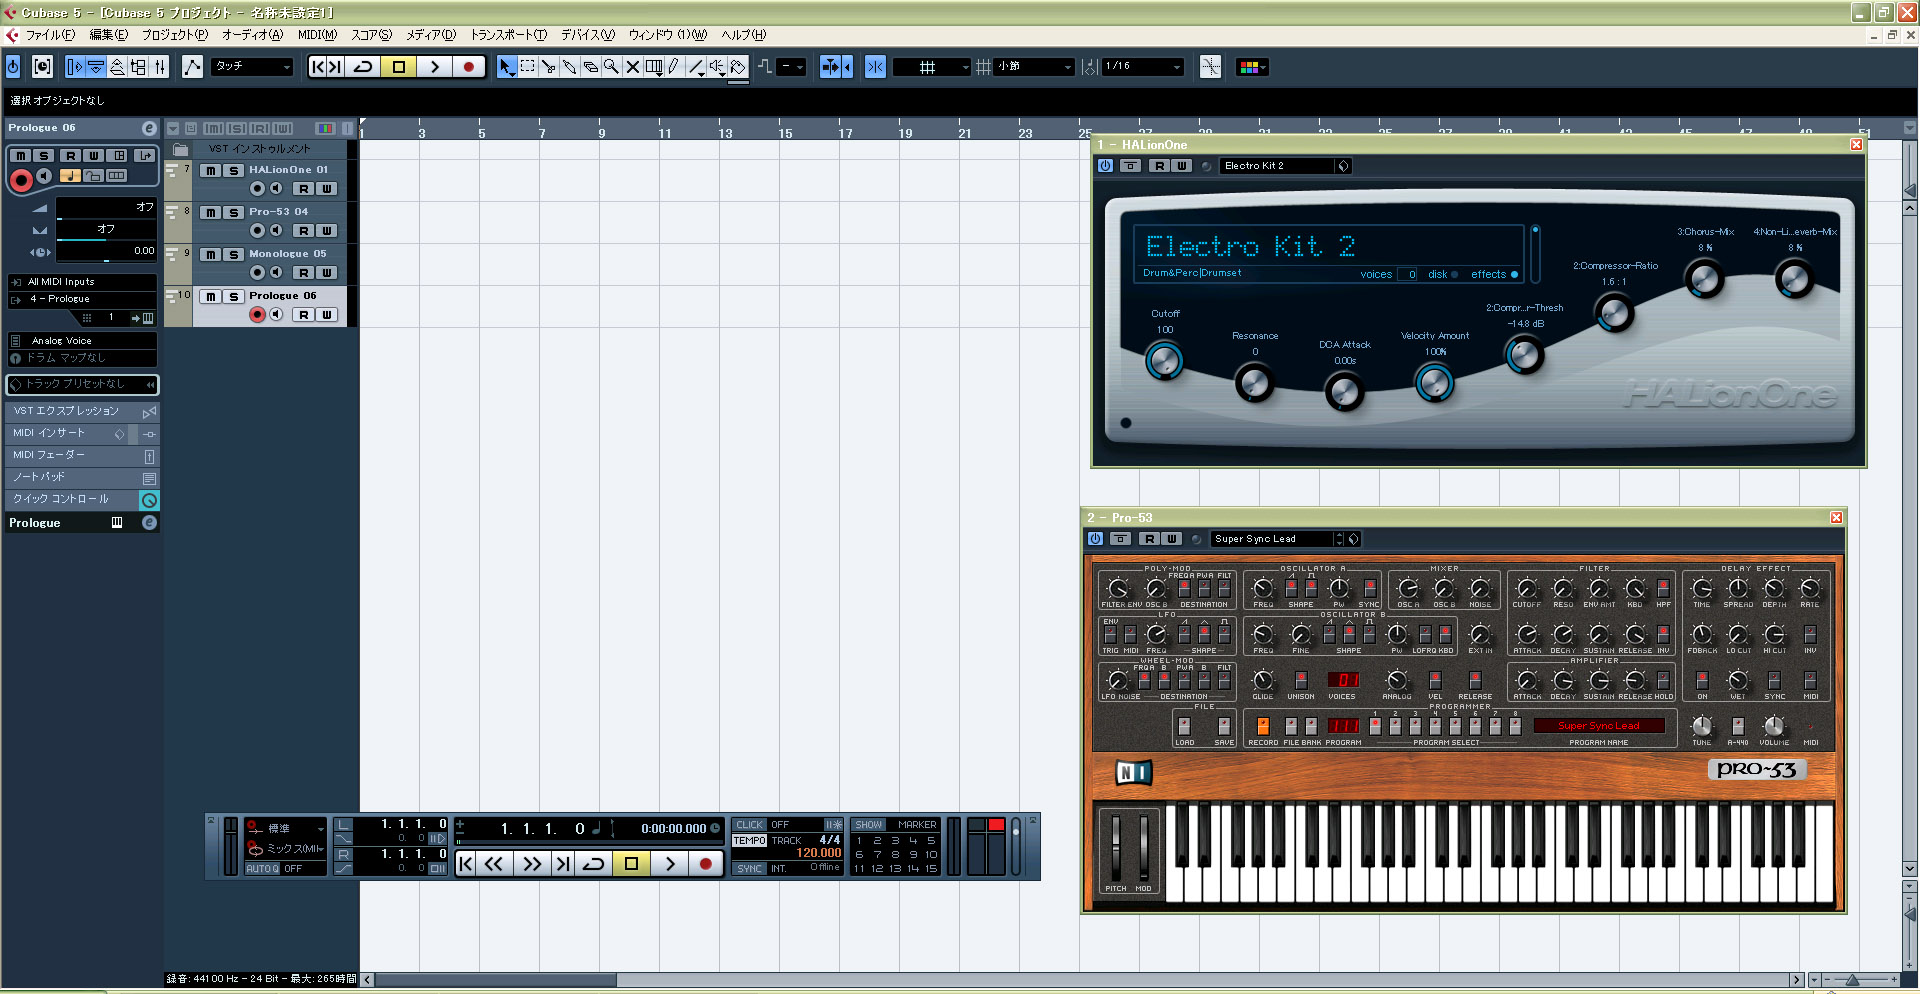This screenshot has height=994, width=1920.
Task: Open the Electro Kit 2 preset field
Action: (x=1278, y=166)
